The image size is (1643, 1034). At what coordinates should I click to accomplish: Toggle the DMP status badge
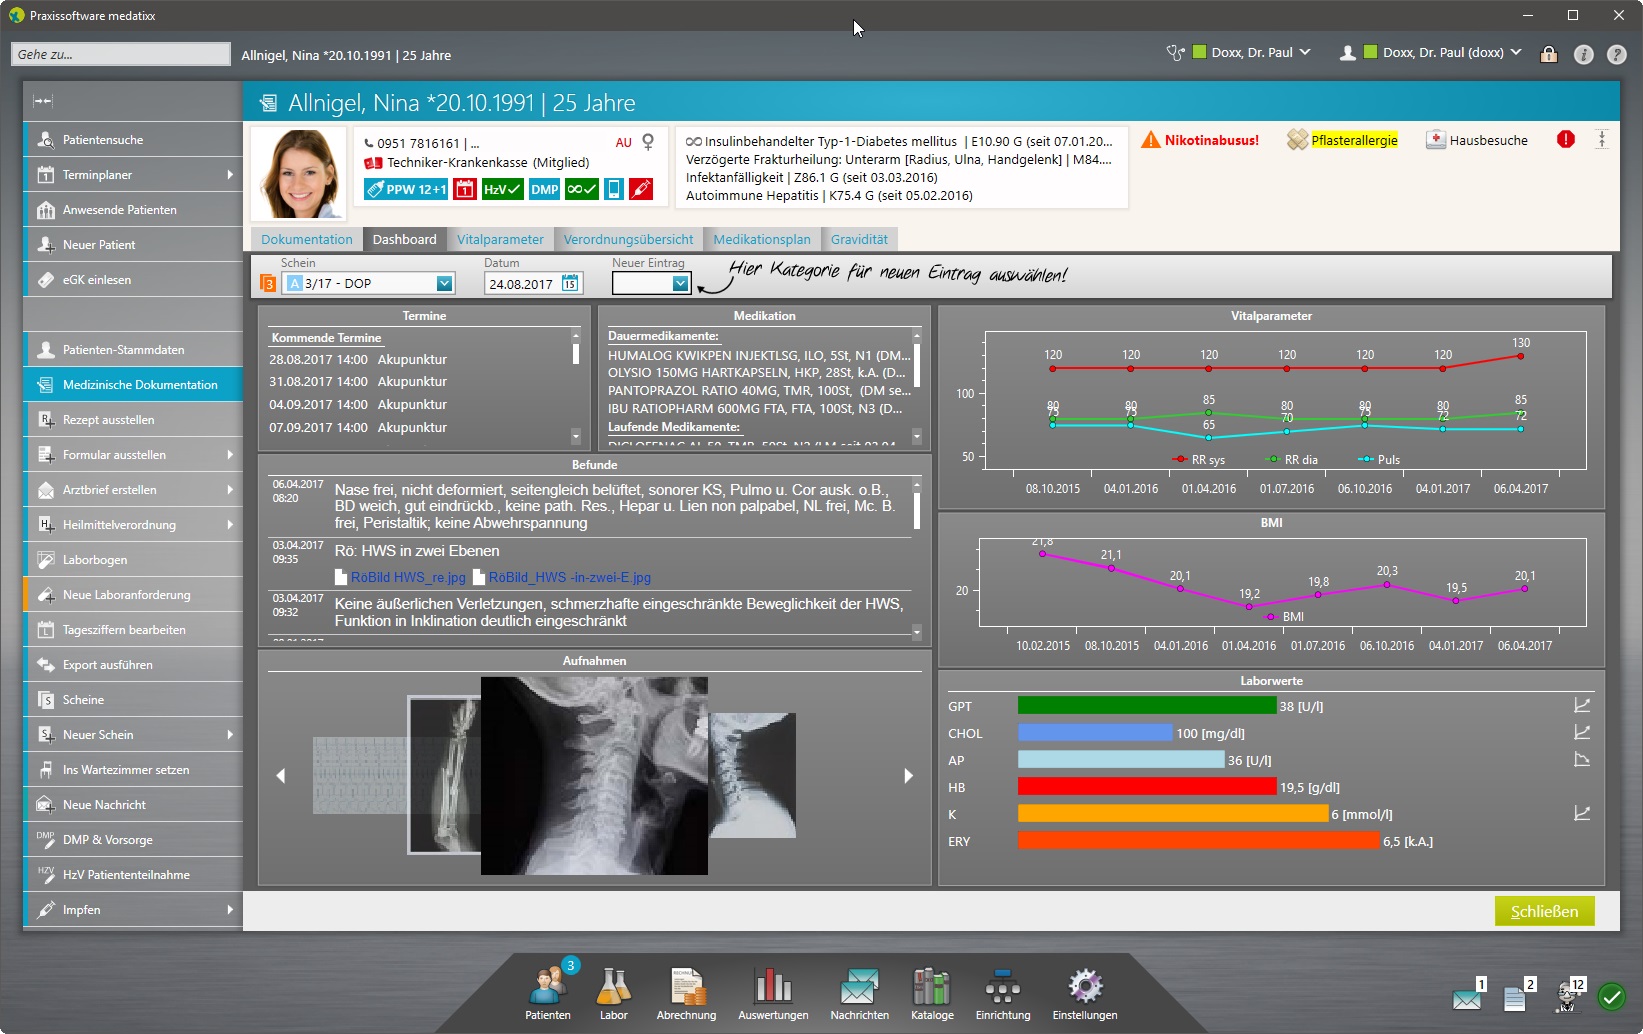544,189
